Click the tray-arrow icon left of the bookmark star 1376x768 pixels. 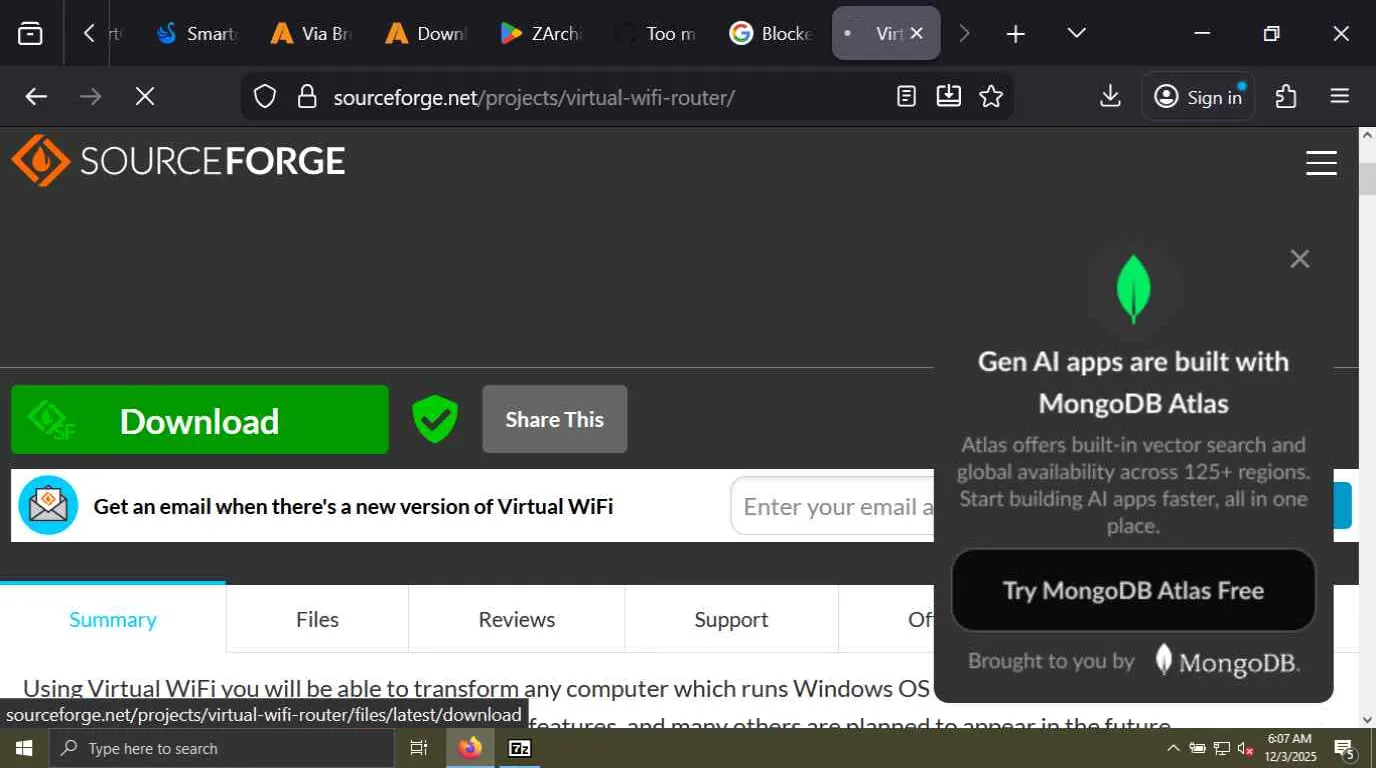tap(948, 97)
